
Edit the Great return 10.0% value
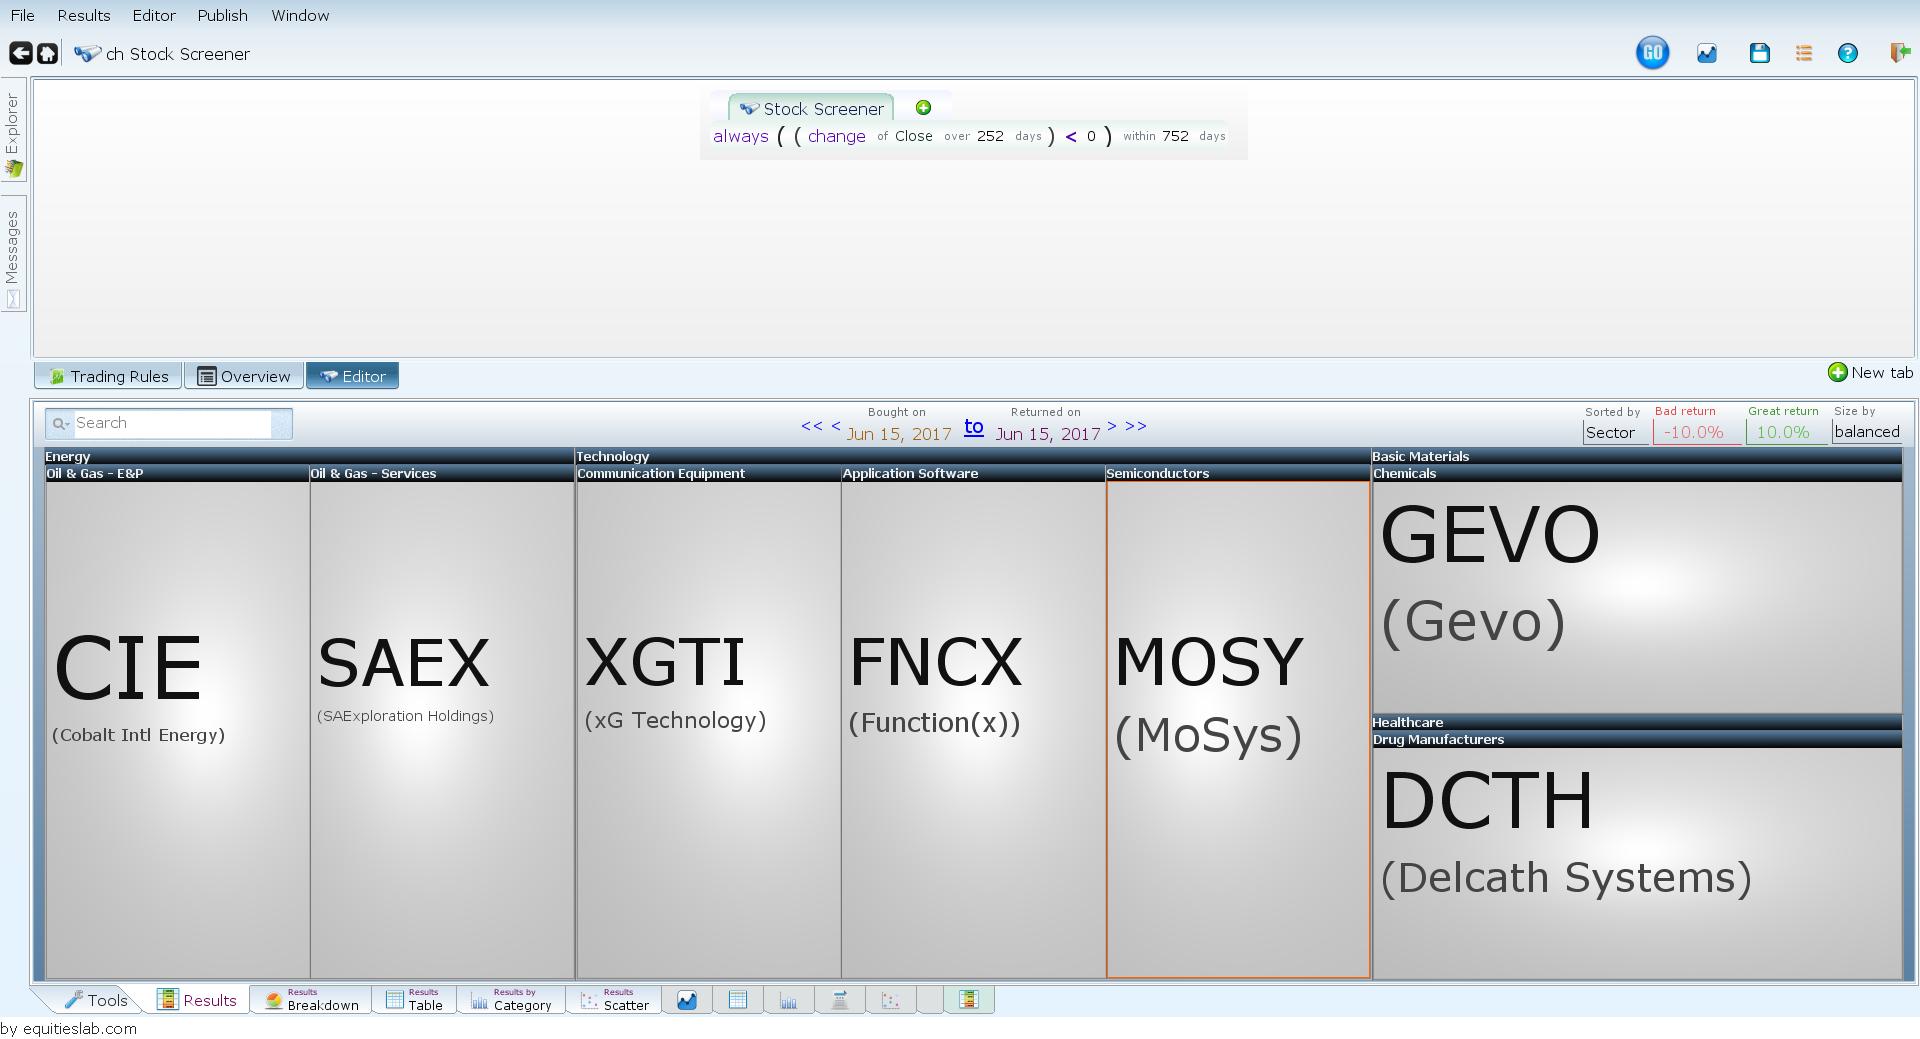tap(1786, 432)
